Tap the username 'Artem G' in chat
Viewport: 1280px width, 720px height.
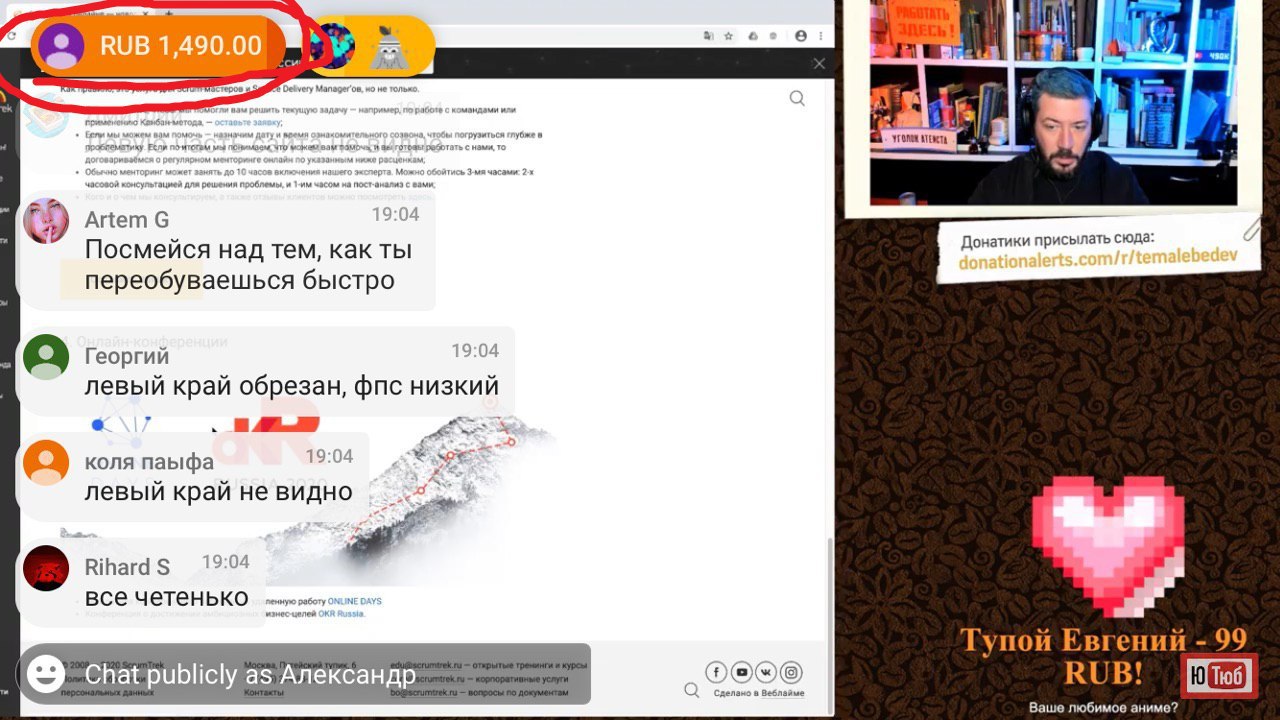127,220
